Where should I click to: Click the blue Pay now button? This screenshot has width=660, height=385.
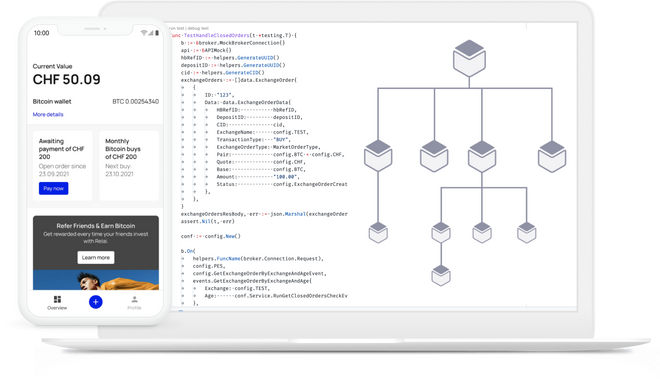click(53, 188)
